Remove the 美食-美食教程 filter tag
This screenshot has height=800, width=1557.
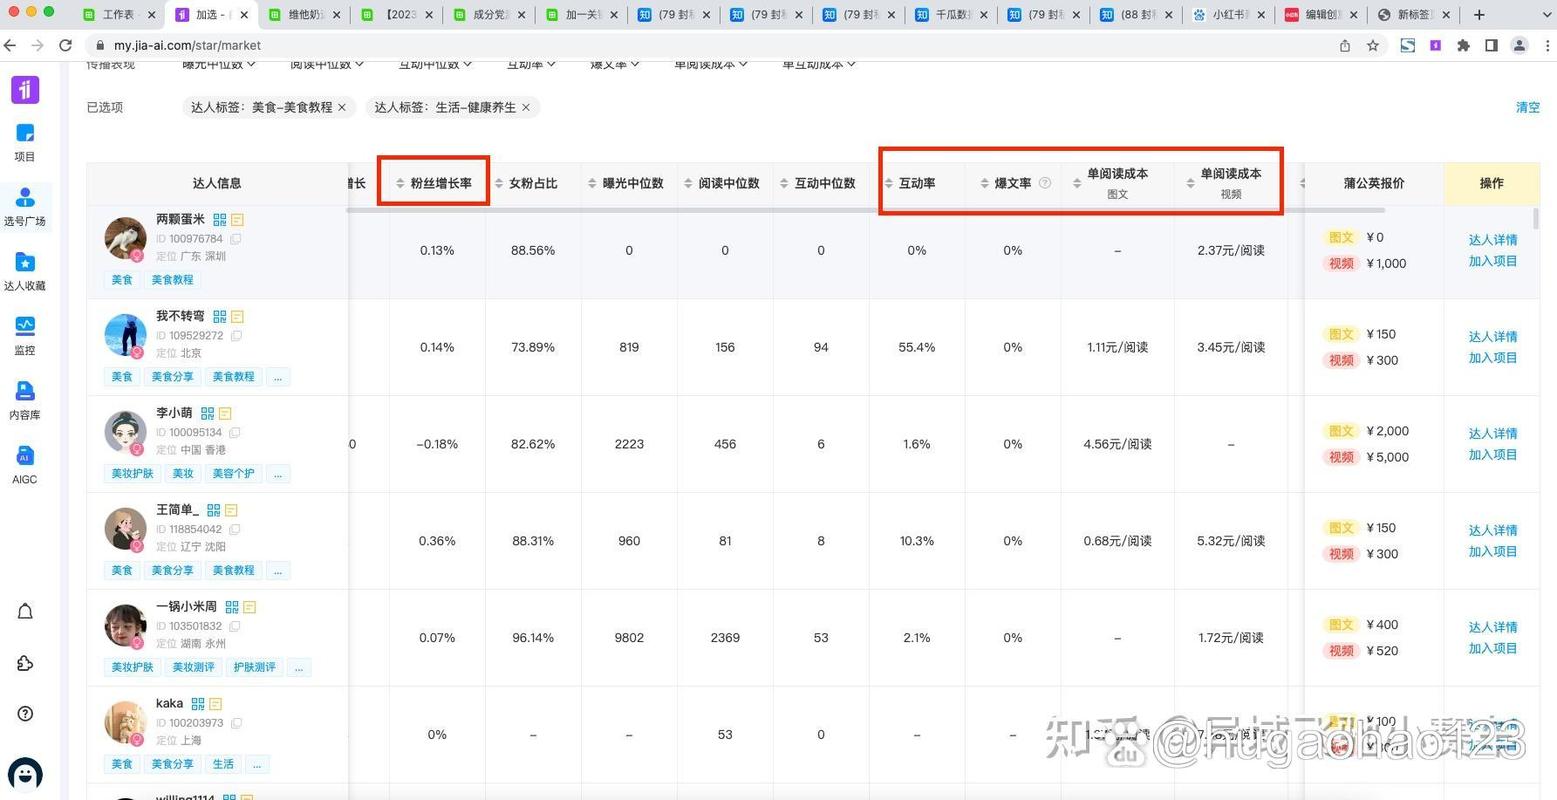[341, 107]
